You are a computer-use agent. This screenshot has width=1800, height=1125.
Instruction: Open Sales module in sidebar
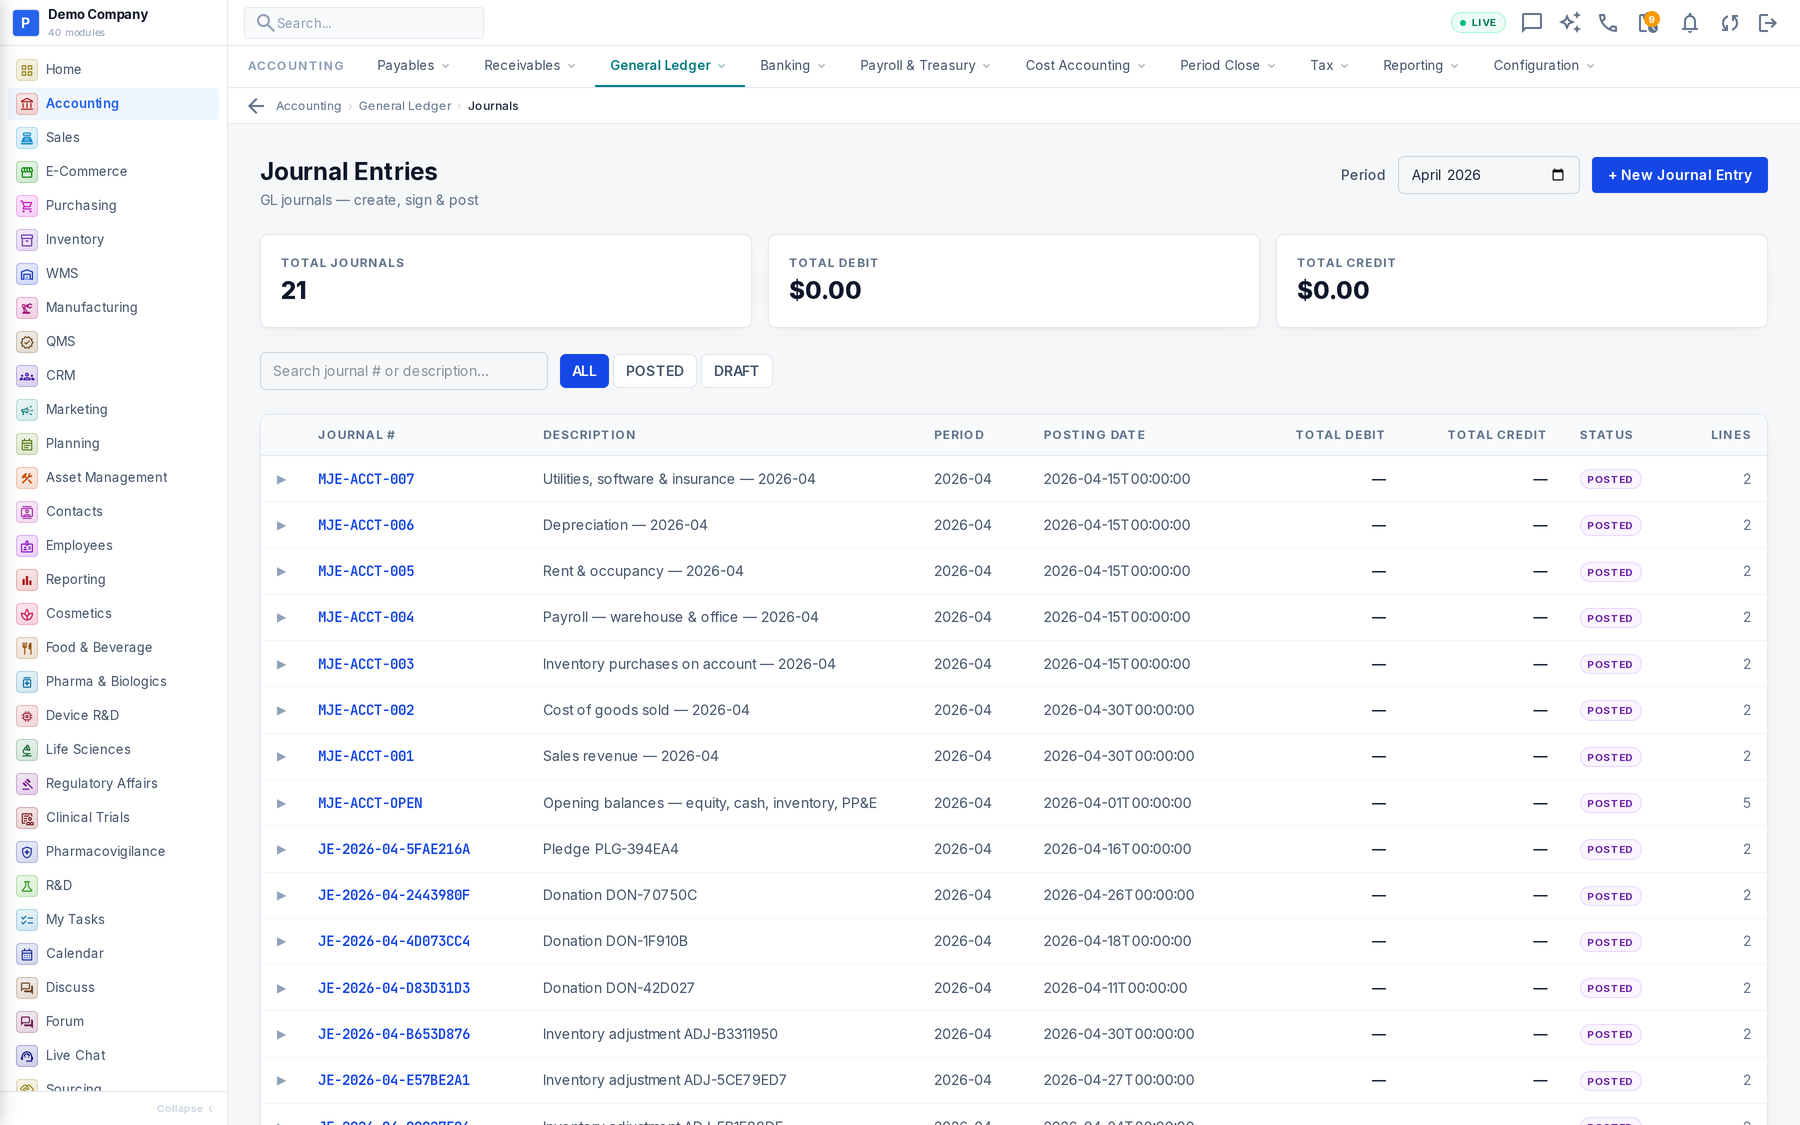tap(113, 137)
